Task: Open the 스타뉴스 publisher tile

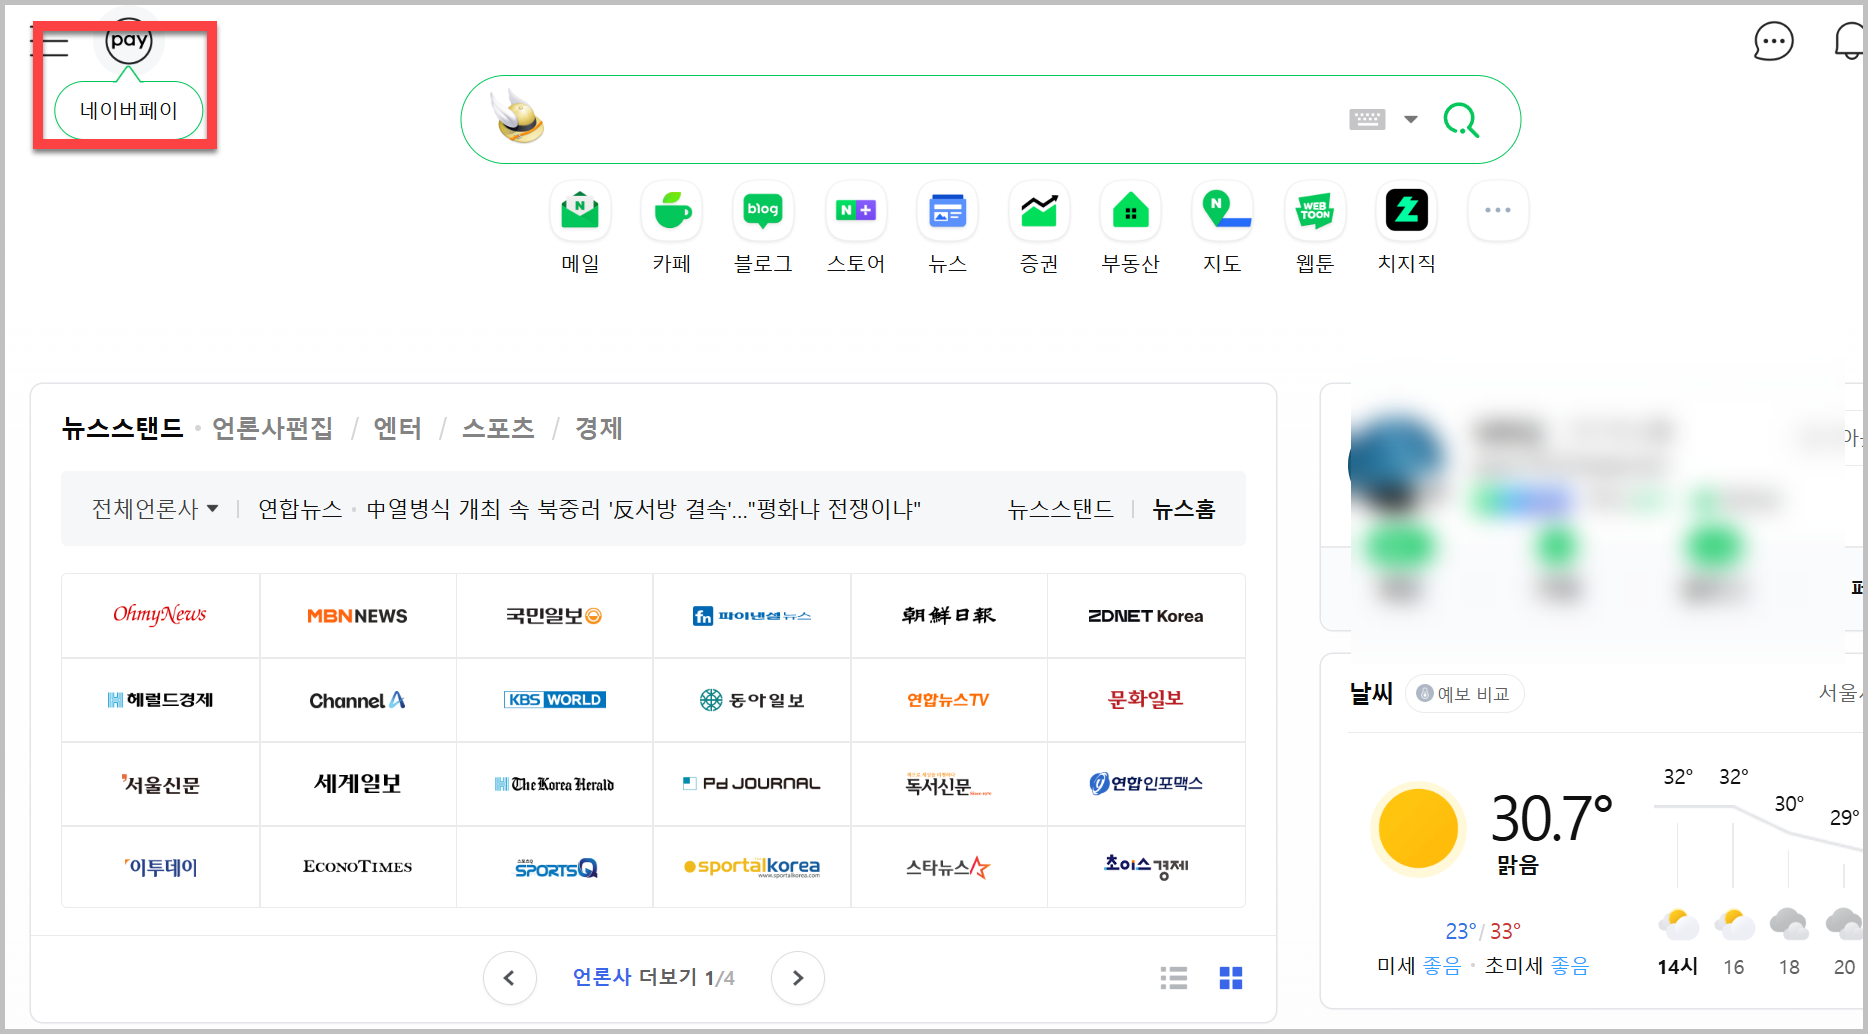Action: (x=949, y=867)
